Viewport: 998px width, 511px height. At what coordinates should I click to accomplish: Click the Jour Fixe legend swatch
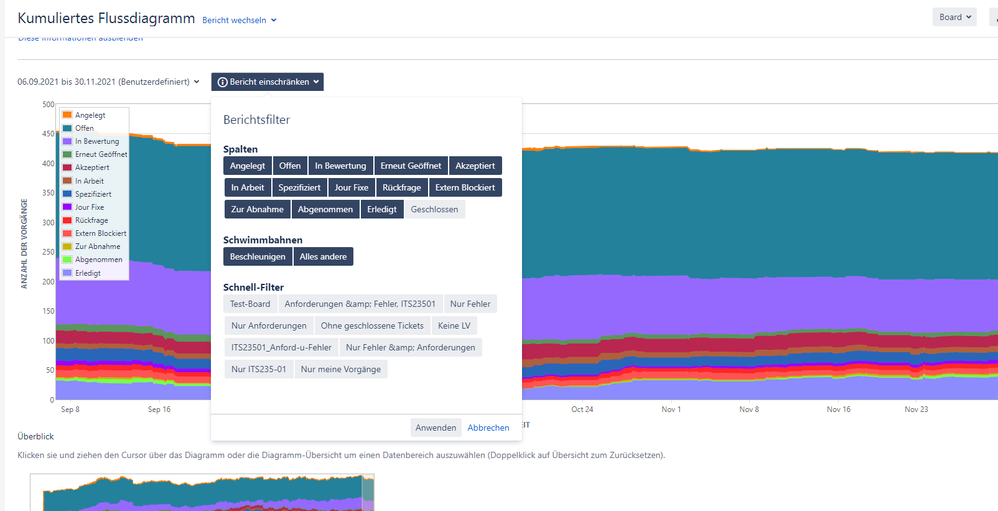[x=67, y=207]
